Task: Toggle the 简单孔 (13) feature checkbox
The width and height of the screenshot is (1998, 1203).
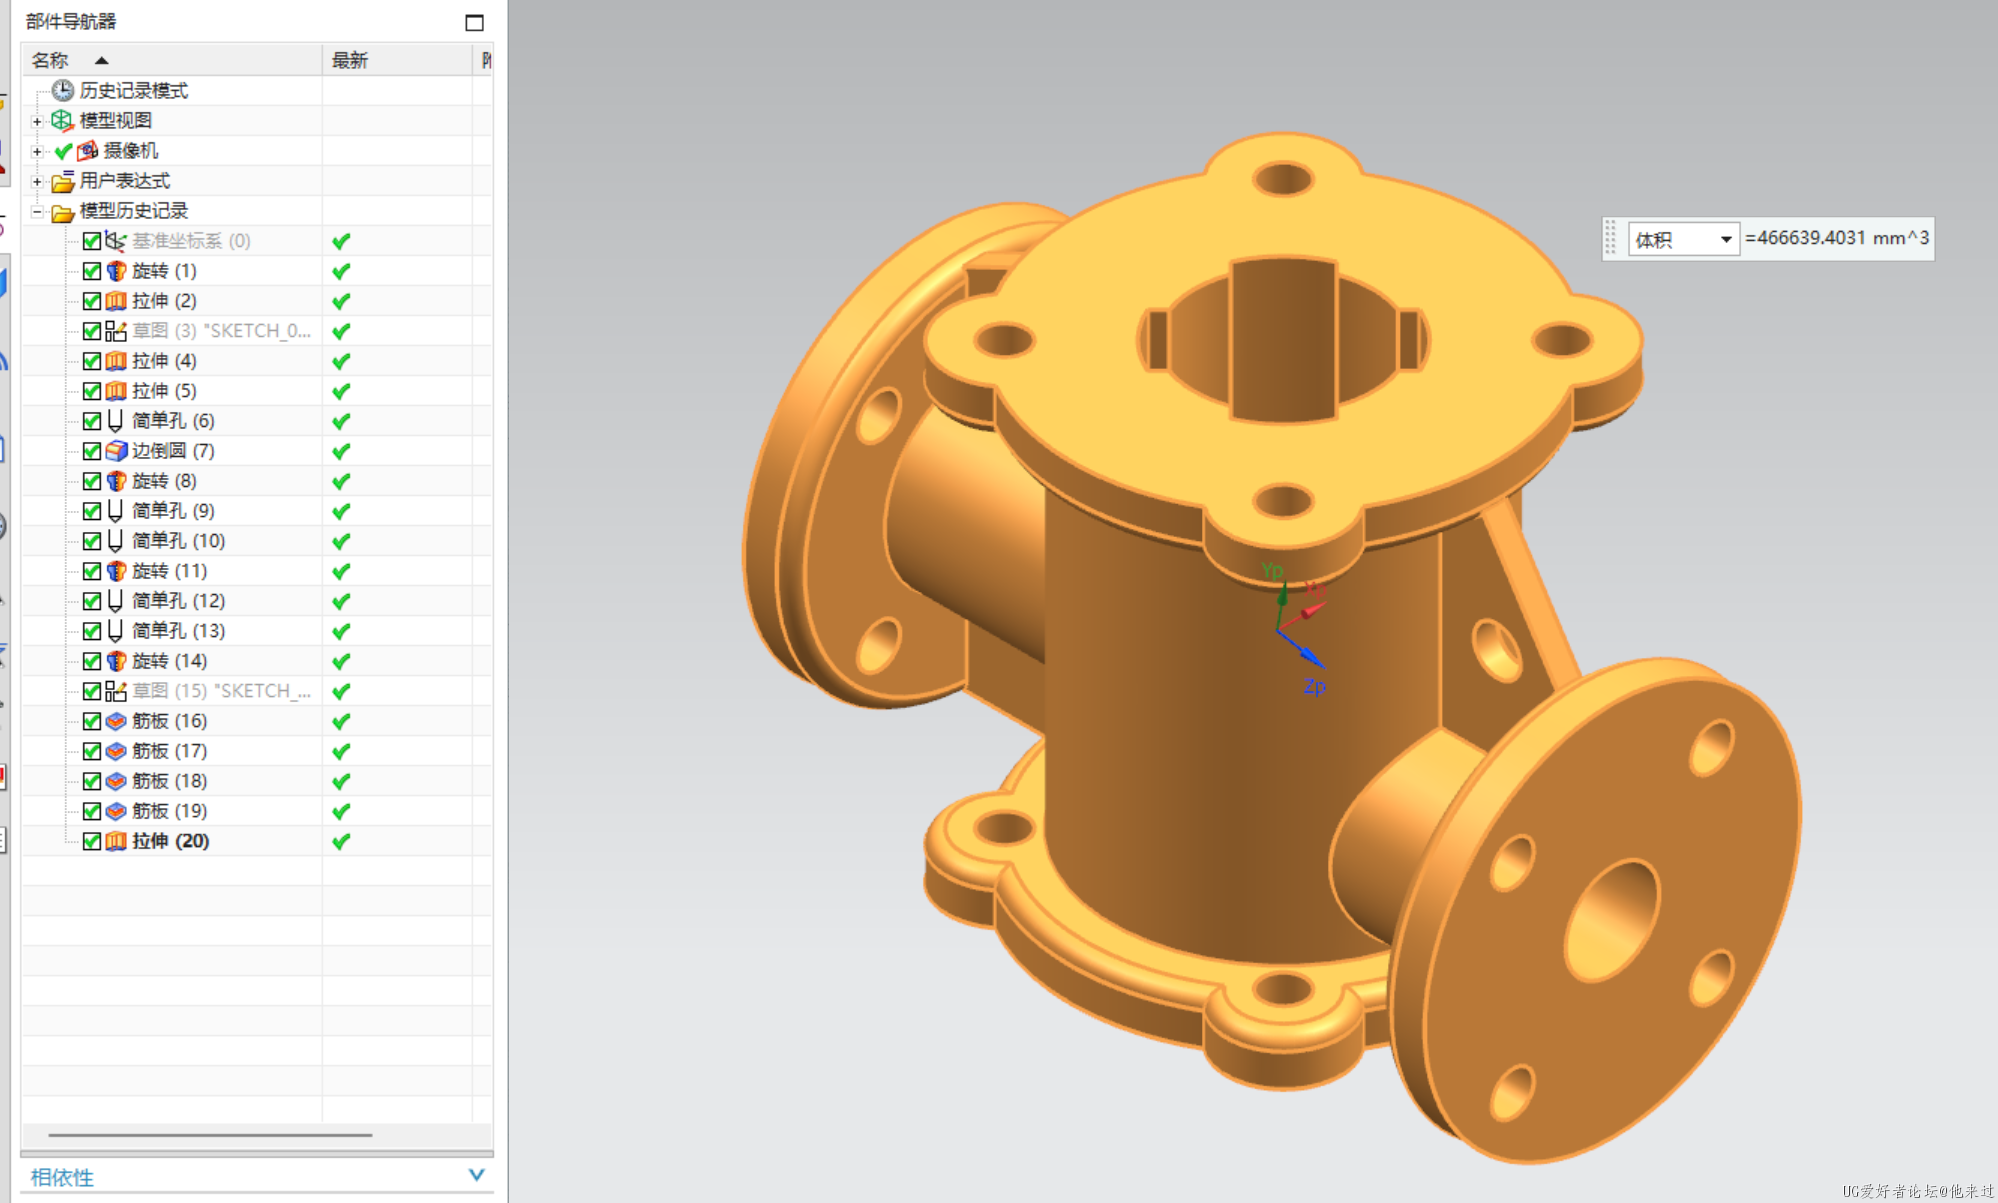Action: coord(92,631)
